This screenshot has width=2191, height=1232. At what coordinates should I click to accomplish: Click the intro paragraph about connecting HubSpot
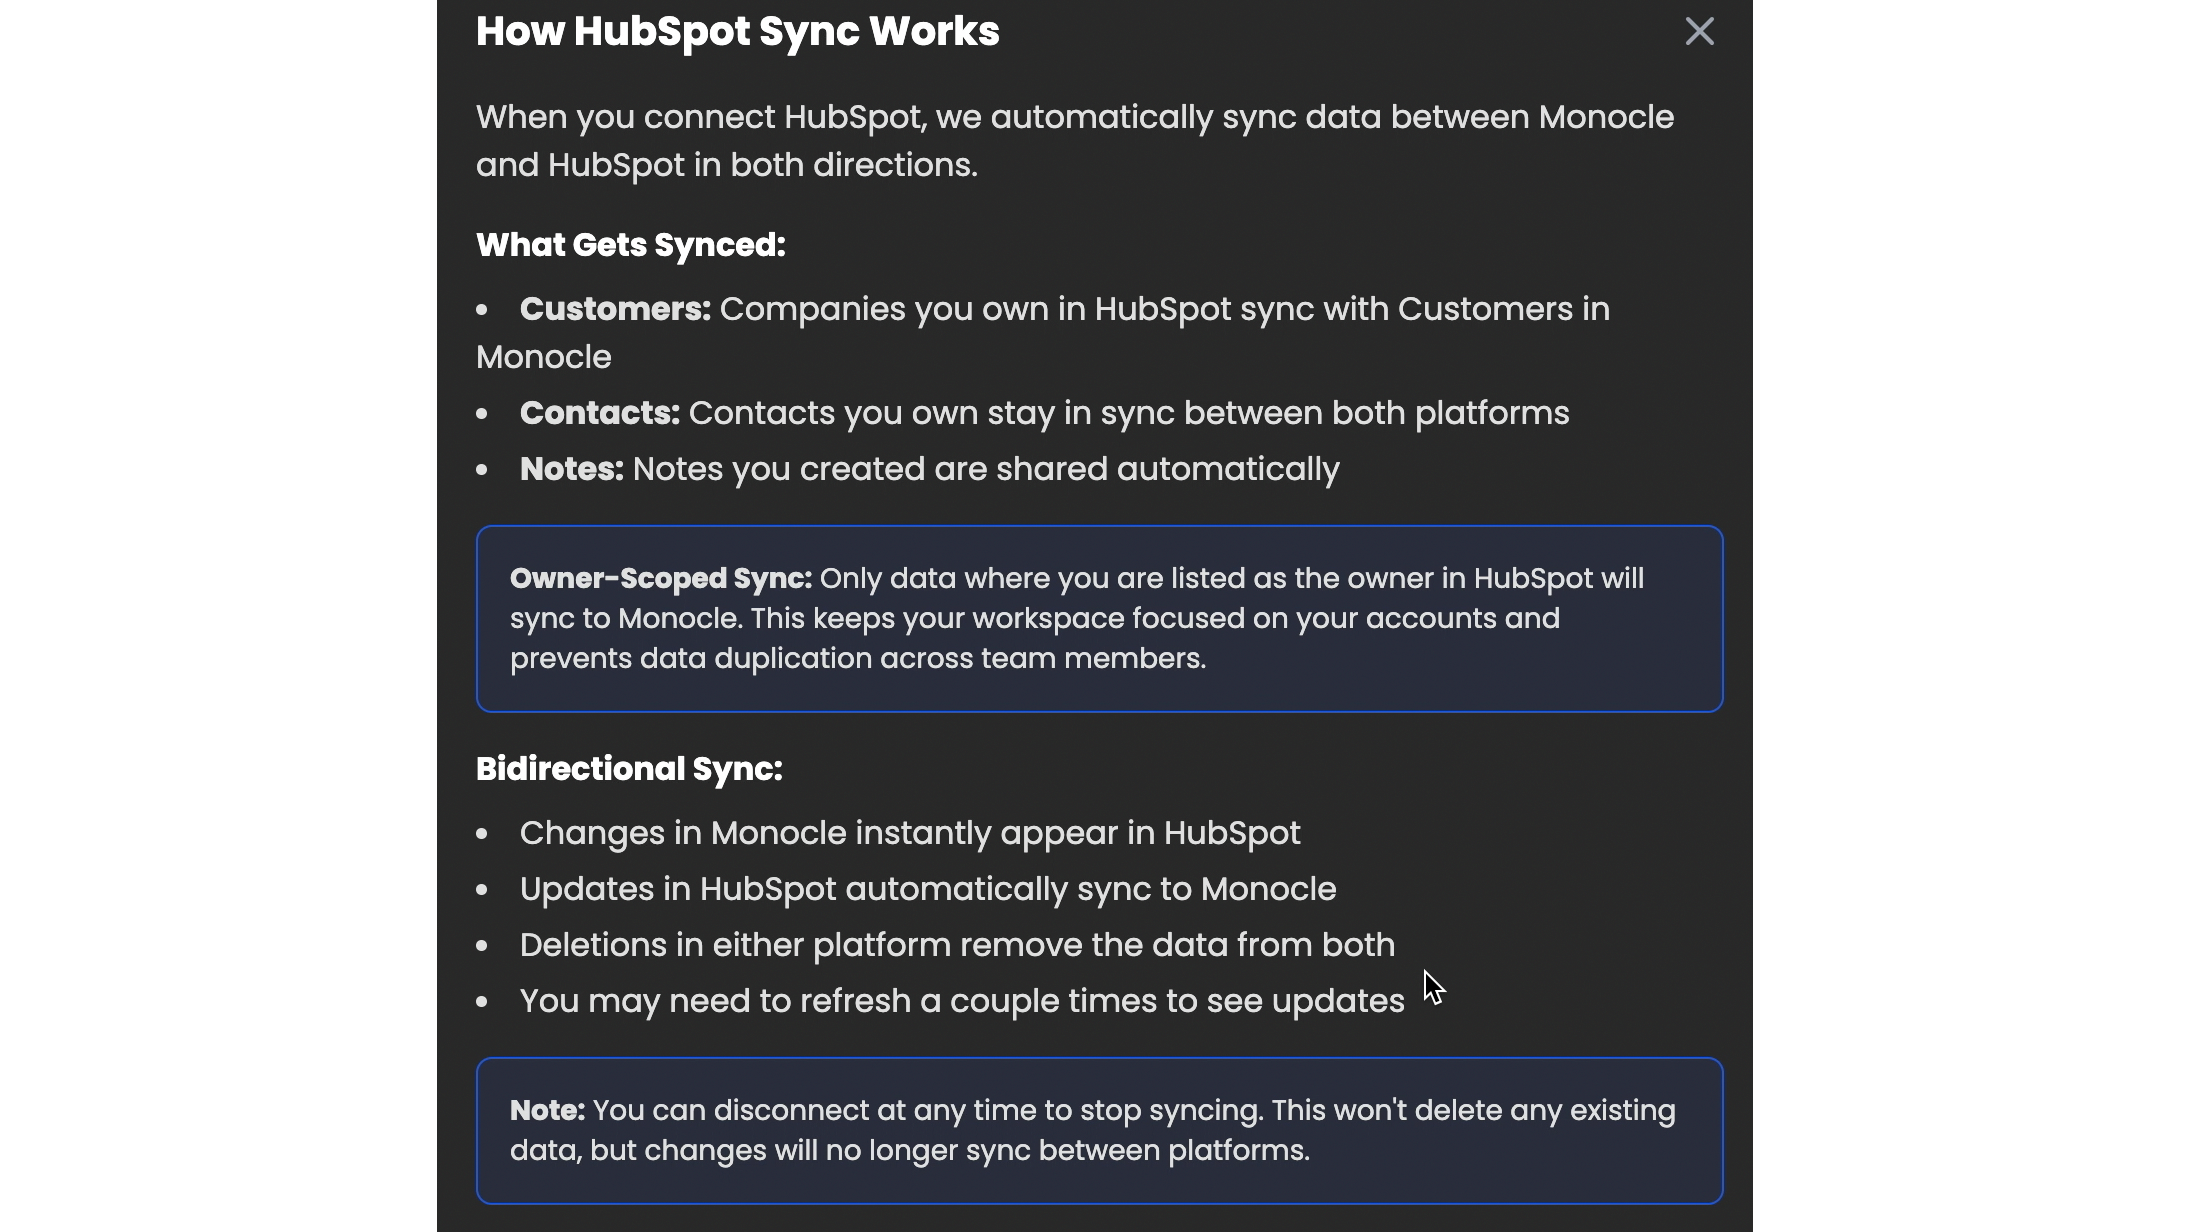[x=1074, y=140]
